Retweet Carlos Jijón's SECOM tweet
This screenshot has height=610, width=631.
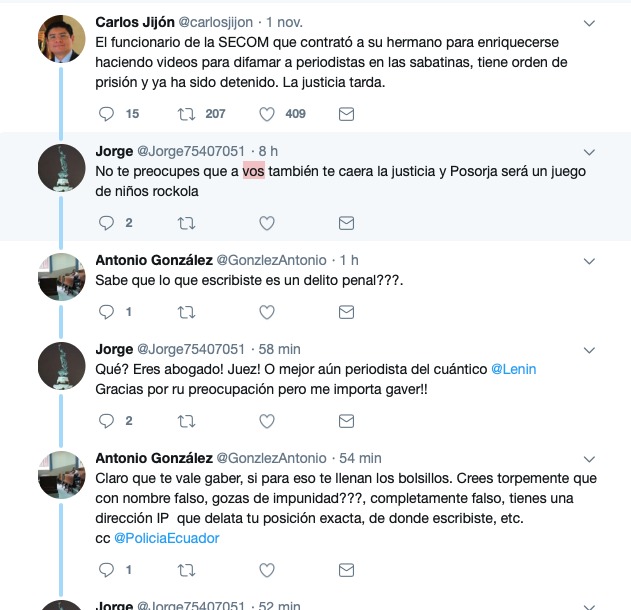tap(186, 114)
